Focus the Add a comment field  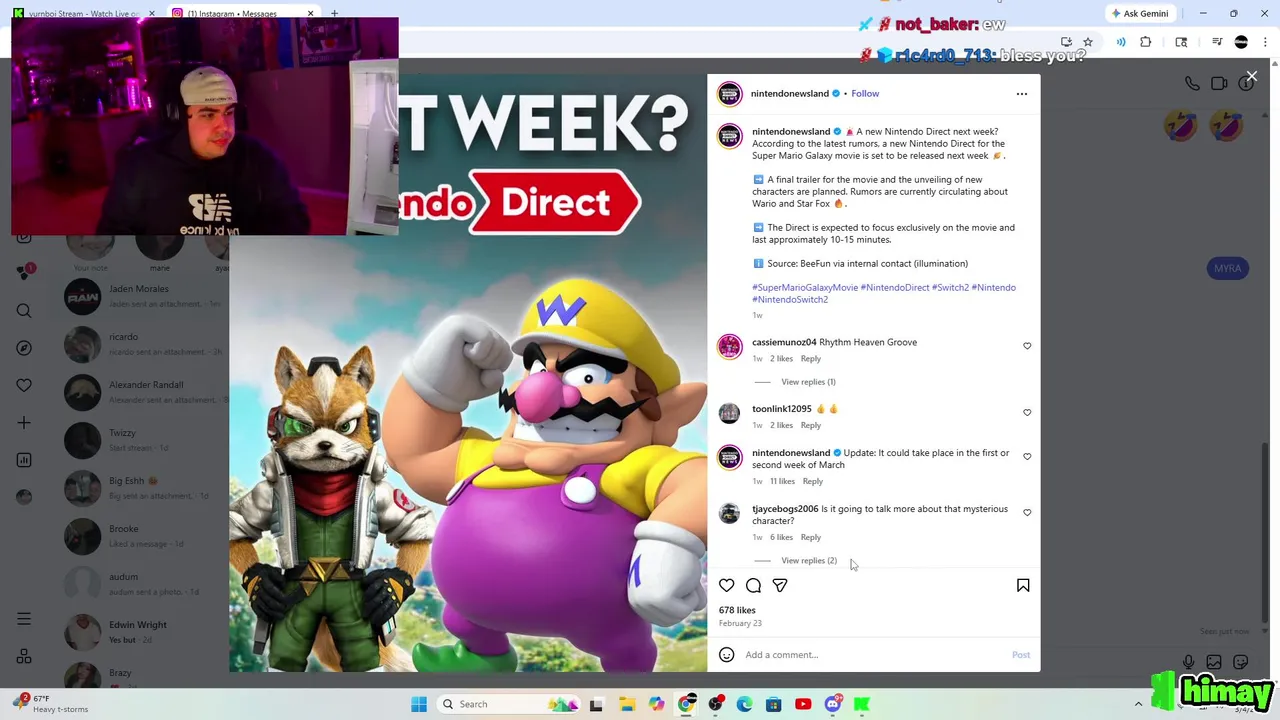point(875,655)
